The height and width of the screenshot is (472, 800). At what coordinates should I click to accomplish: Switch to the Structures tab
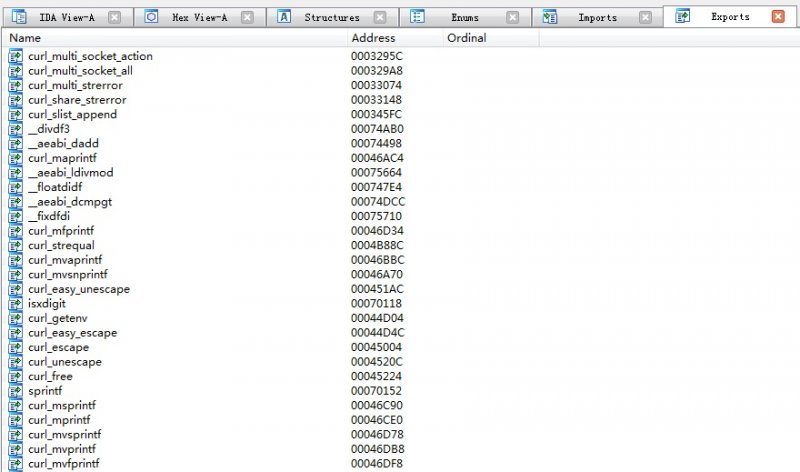pos(332,17)
